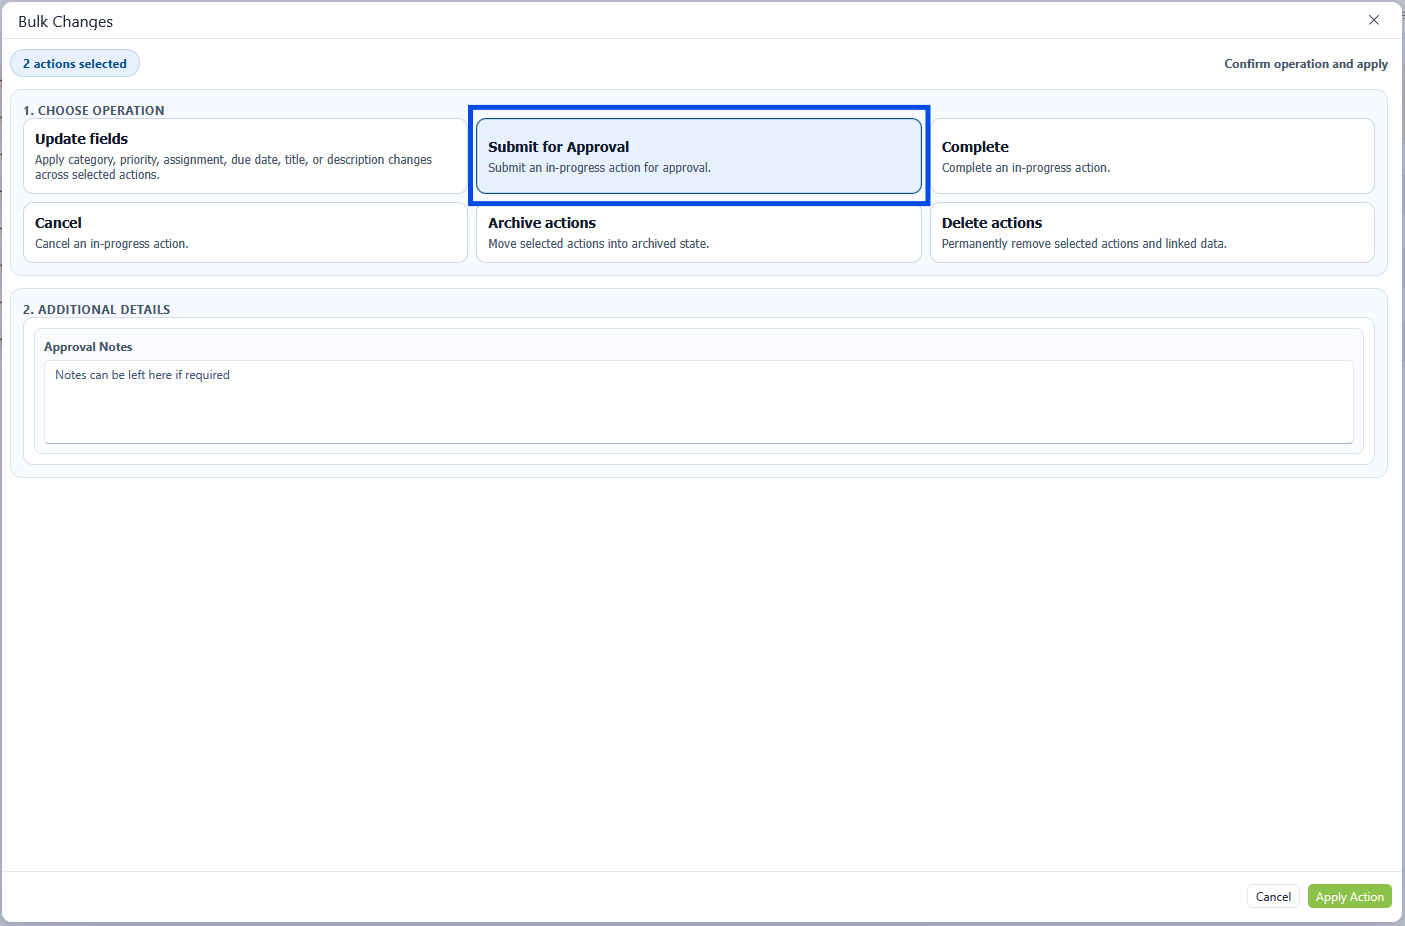Click the '2. ADDITIONAL DETAILS' section heading
The height and width of the screenshot is (926, 1405).
97,310
